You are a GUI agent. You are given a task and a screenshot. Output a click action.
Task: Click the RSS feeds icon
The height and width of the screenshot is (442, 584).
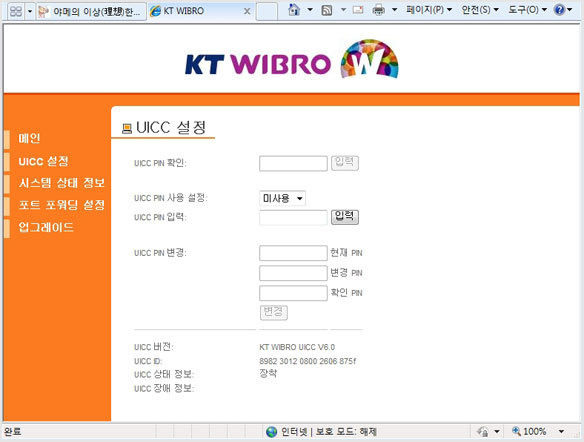(x=327, y=10)
